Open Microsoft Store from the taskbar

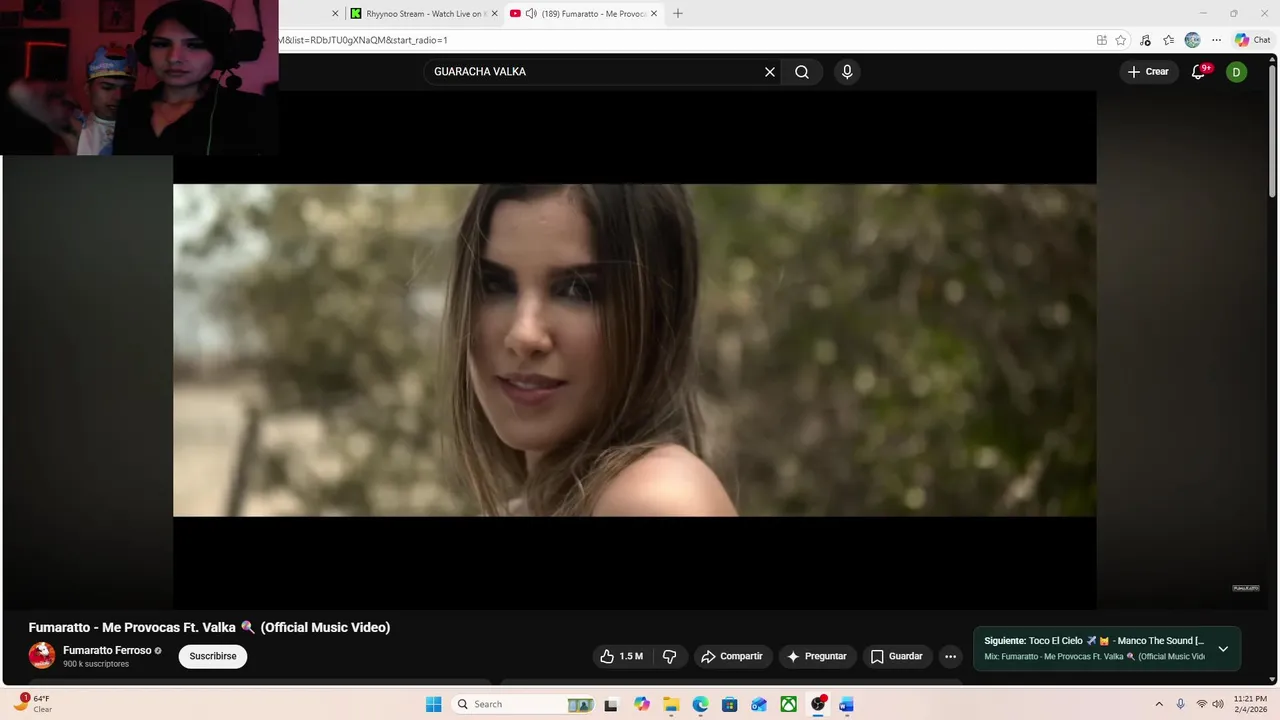tap(730, 704)
